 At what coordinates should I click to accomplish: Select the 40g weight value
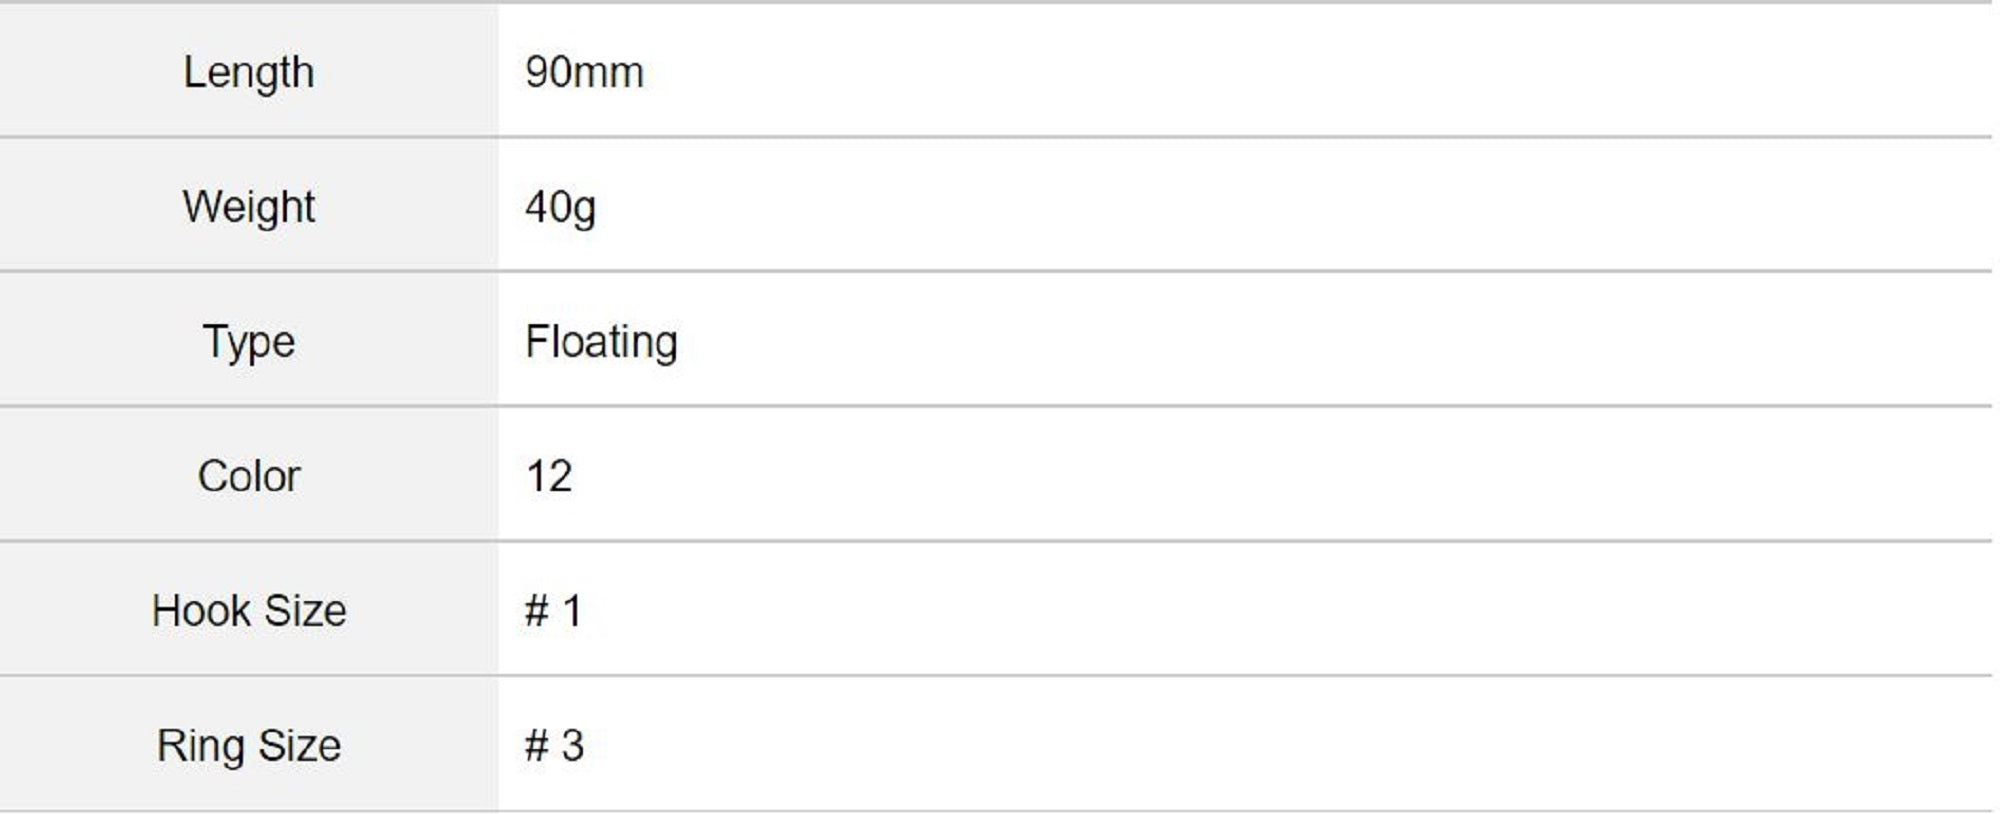560,207
